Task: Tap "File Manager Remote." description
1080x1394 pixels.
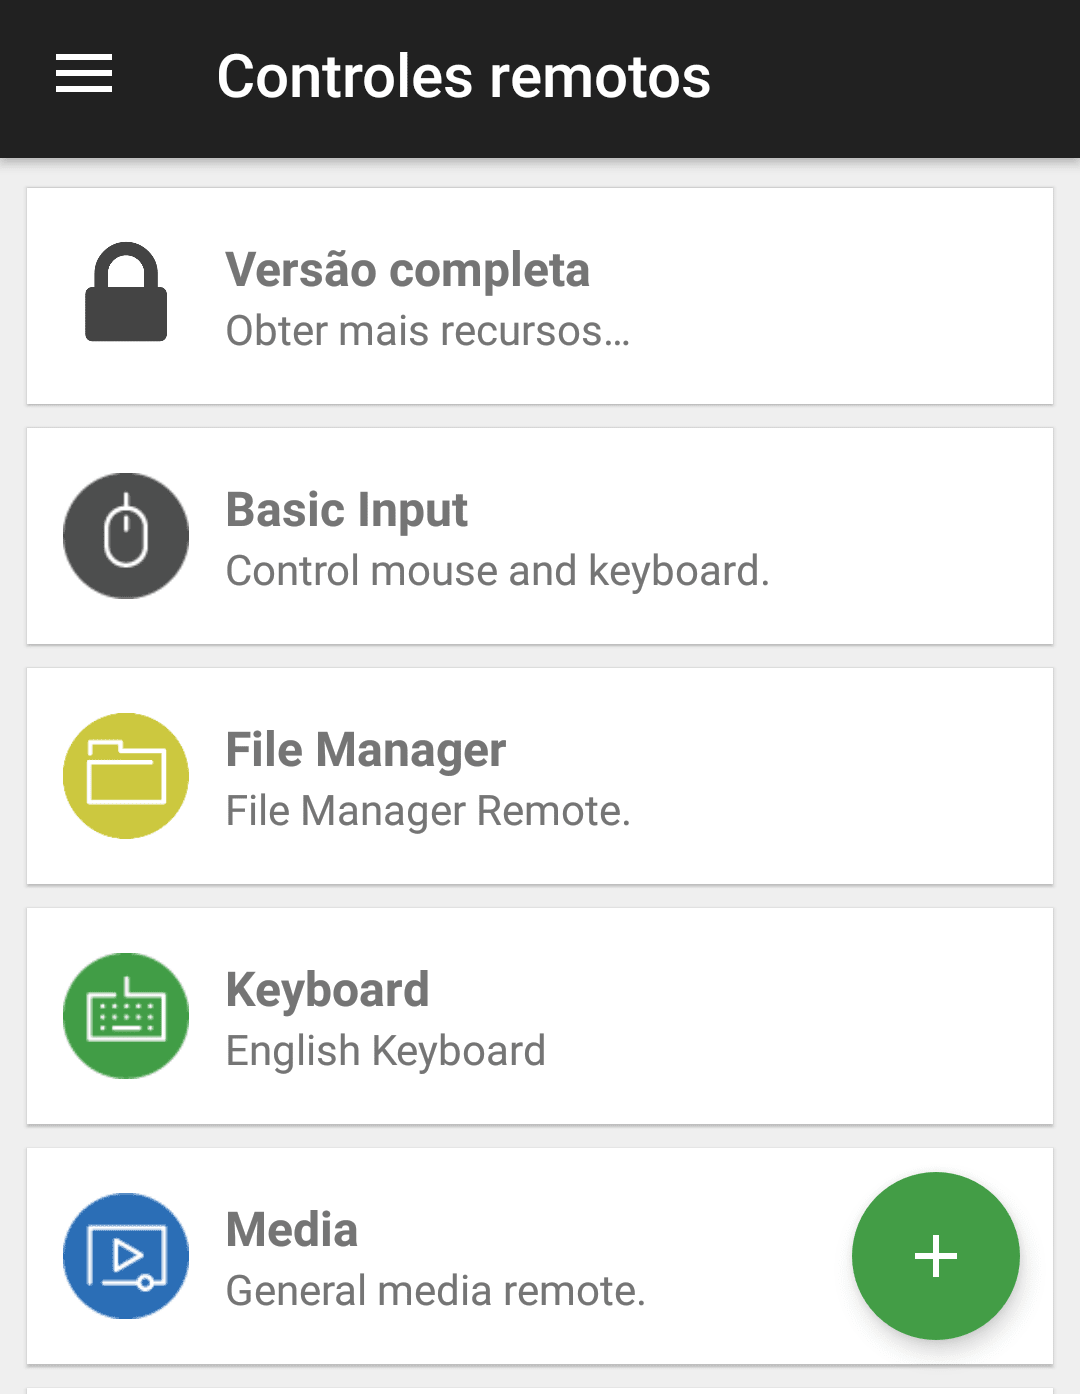Action: point(428,811)
